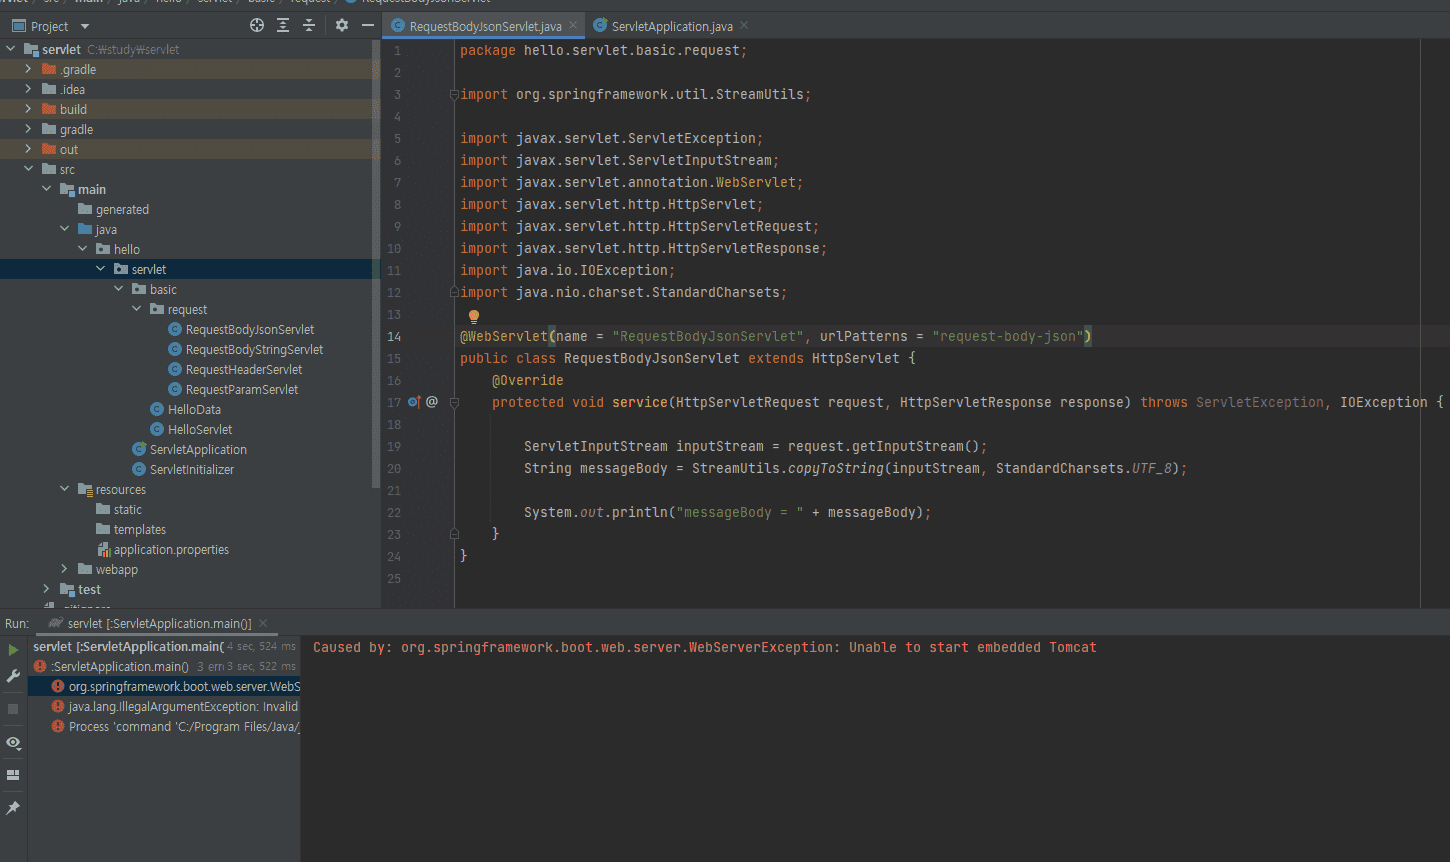The image size is (1450, 862).
Task: Open the Project view dropdown
Action: (x=84, y=26)
